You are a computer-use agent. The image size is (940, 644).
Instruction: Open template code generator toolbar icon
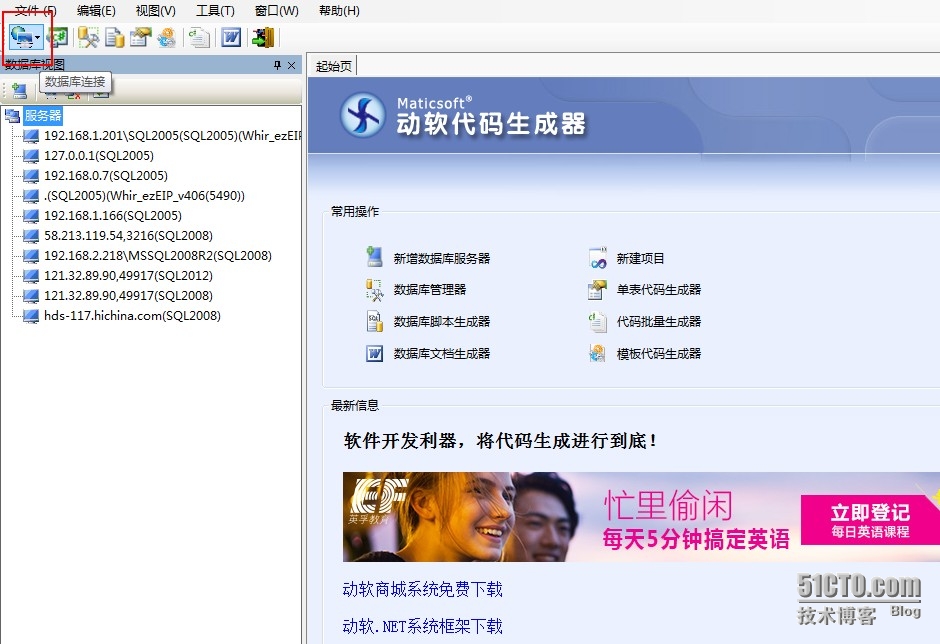coord(167,37)
